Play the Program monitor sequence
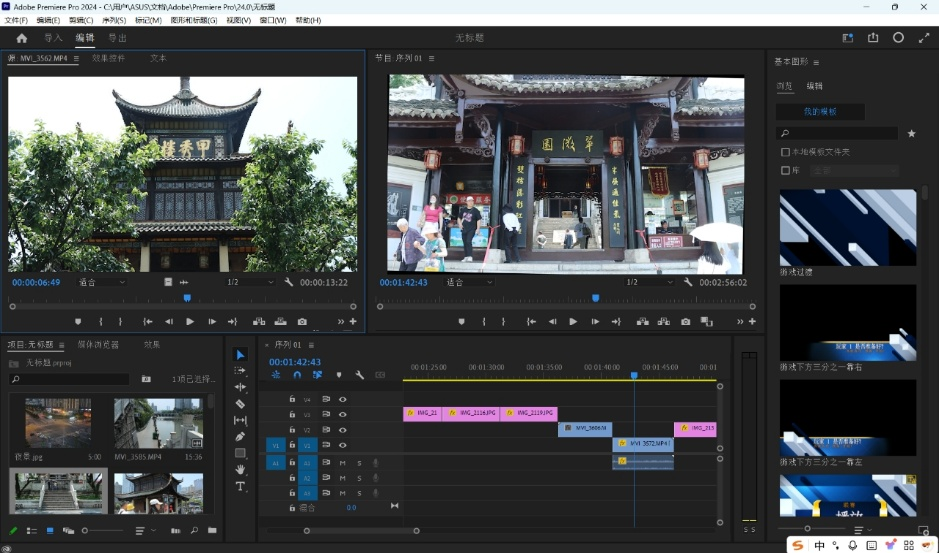The height and width of the screenshot is (553, 939). point(573,322)
